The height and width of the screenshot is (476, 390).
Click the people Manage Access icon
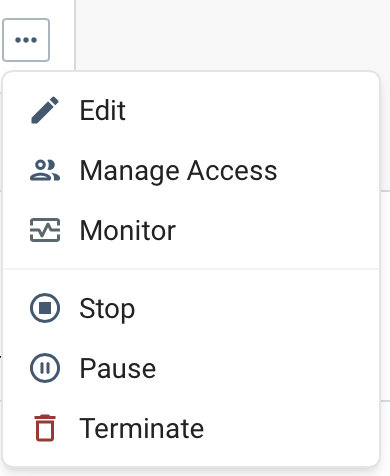click(45, 170)
